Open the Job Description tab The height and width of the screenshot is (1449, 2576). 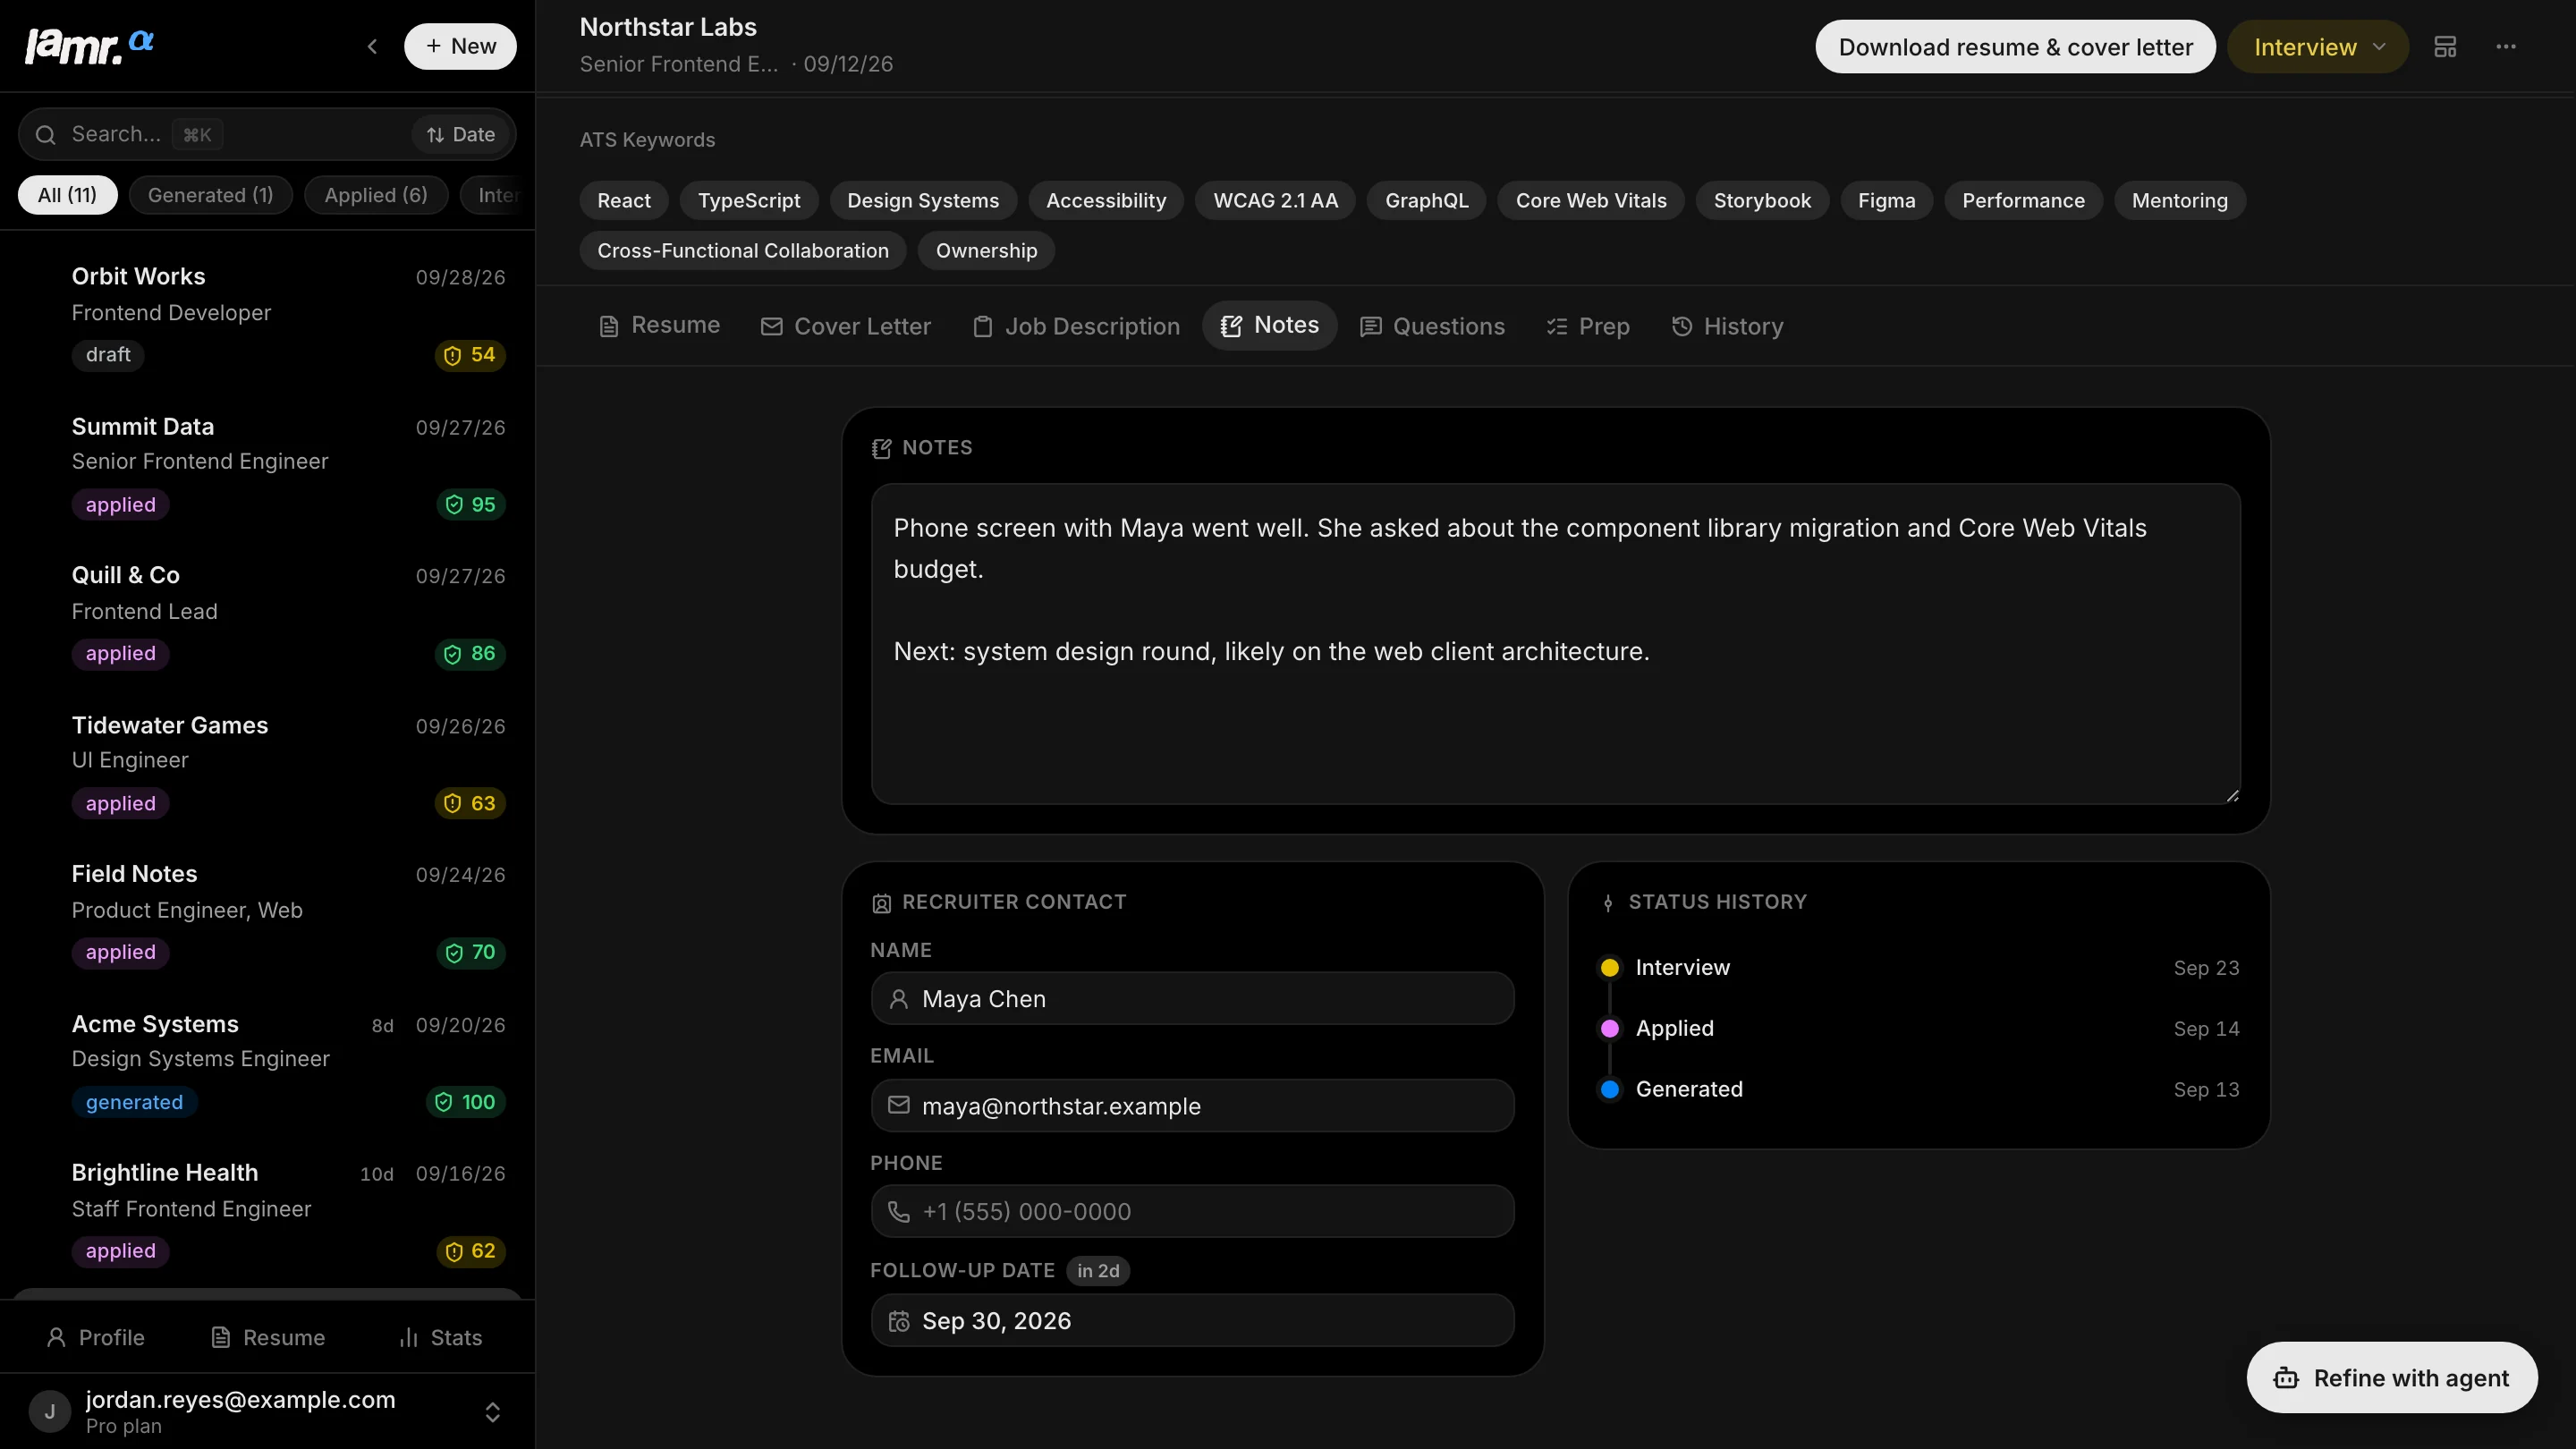click(x=1076, y=326)
